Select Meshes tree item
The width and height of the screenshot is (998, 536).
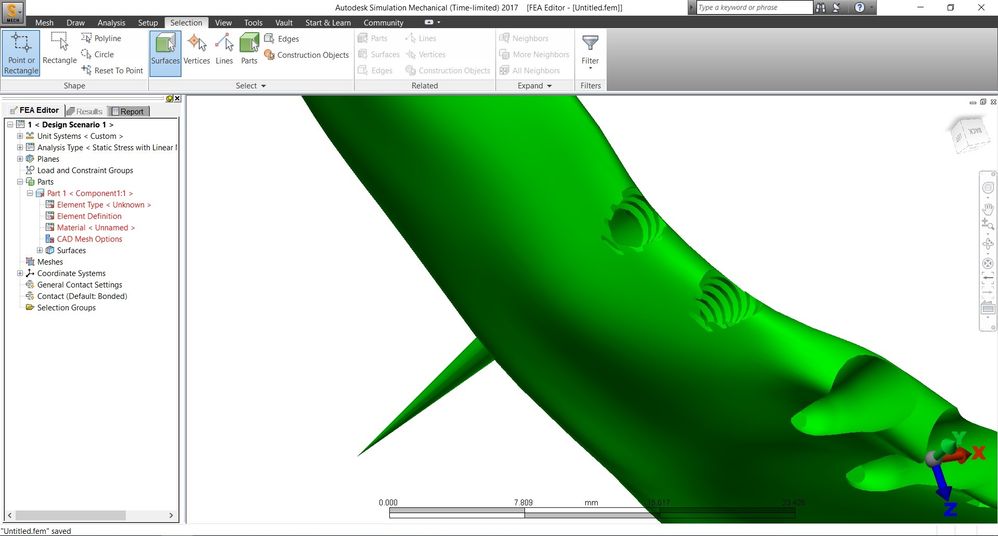tap(50, 262)
